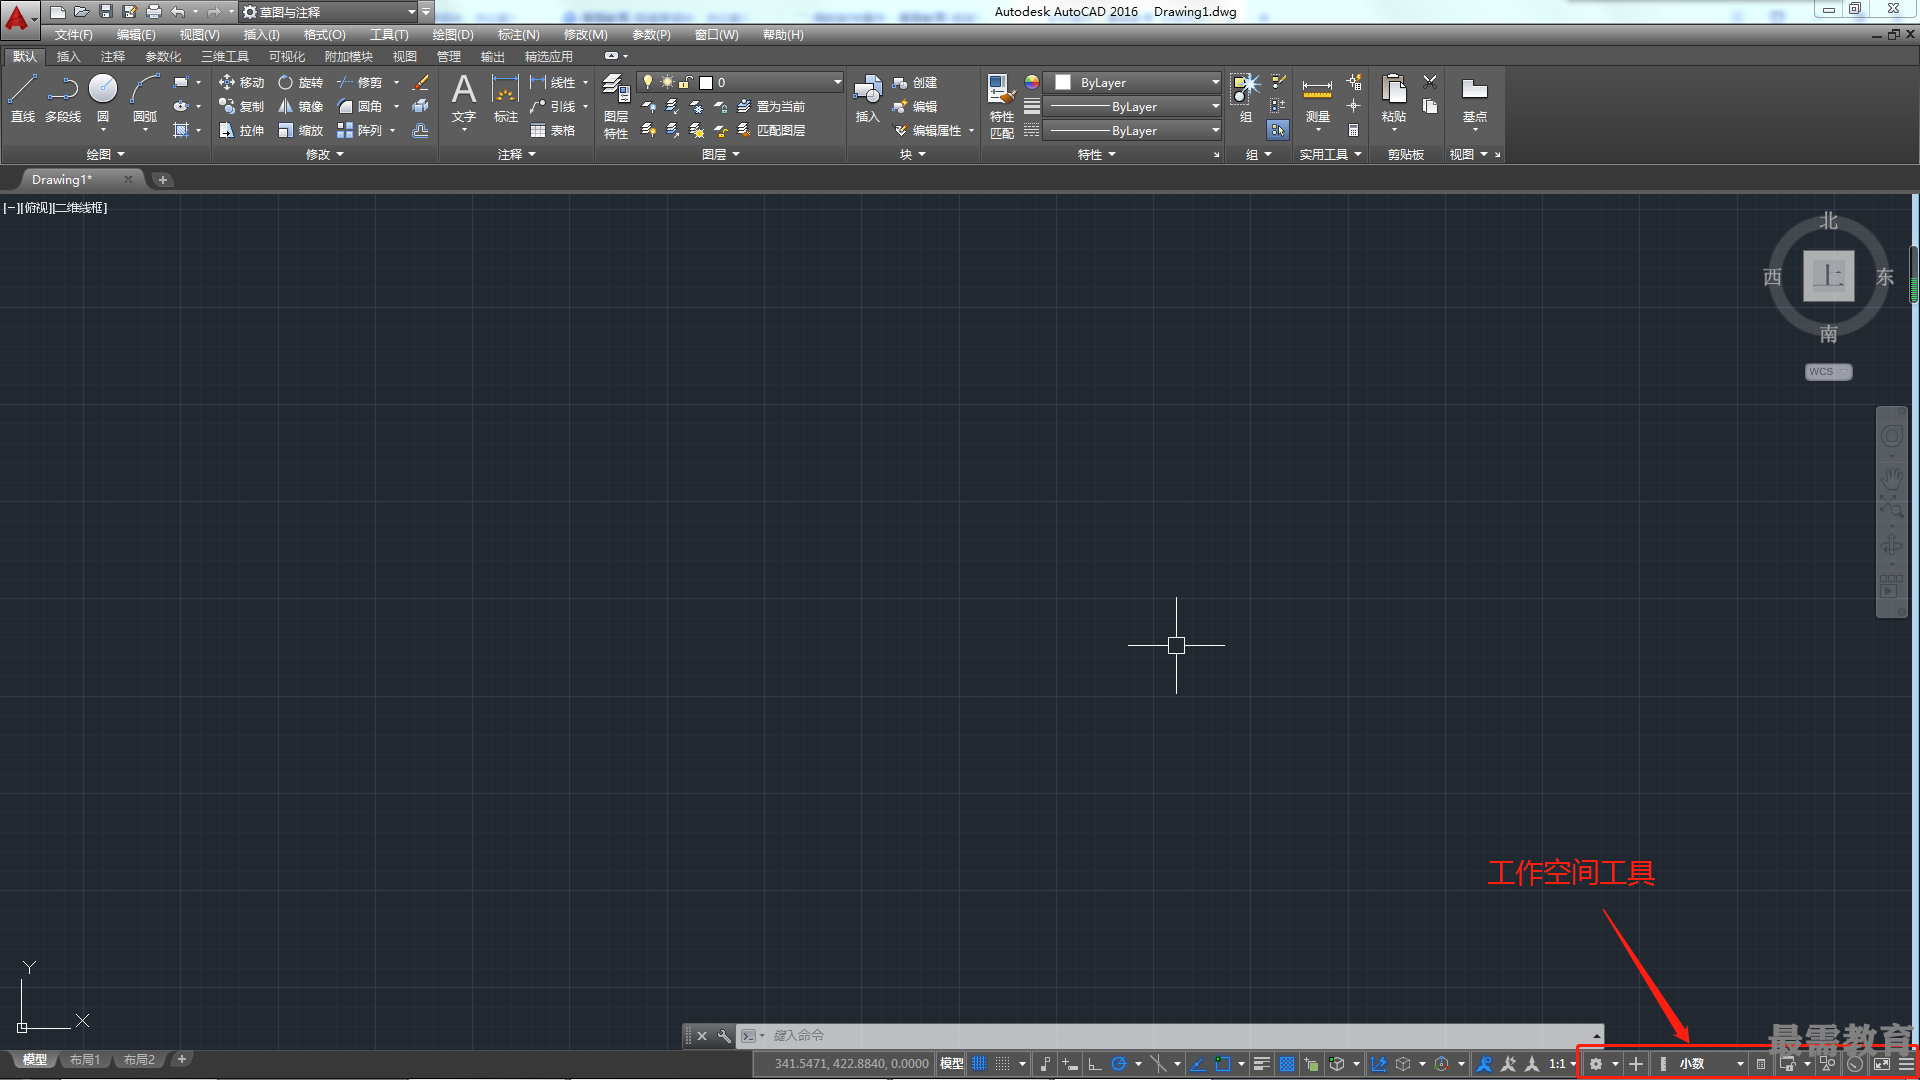Toggle snap mode in status bar
The height and width of the screenshot is (1080, 1920).
coord(1003,1064)
